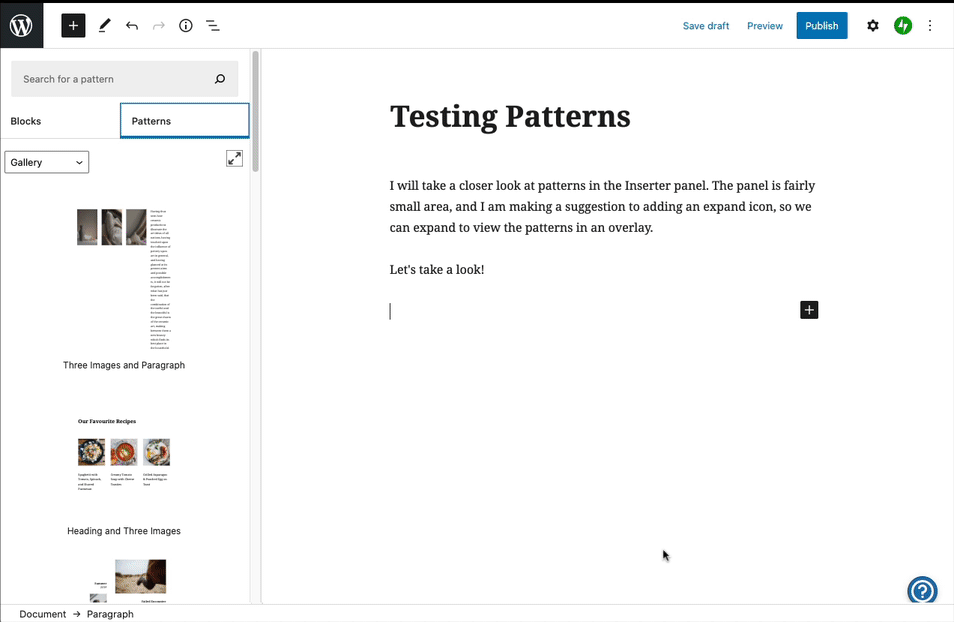Click the WordPress logo to exit the editor
954x622 pixels.
[x=21, y=26]
